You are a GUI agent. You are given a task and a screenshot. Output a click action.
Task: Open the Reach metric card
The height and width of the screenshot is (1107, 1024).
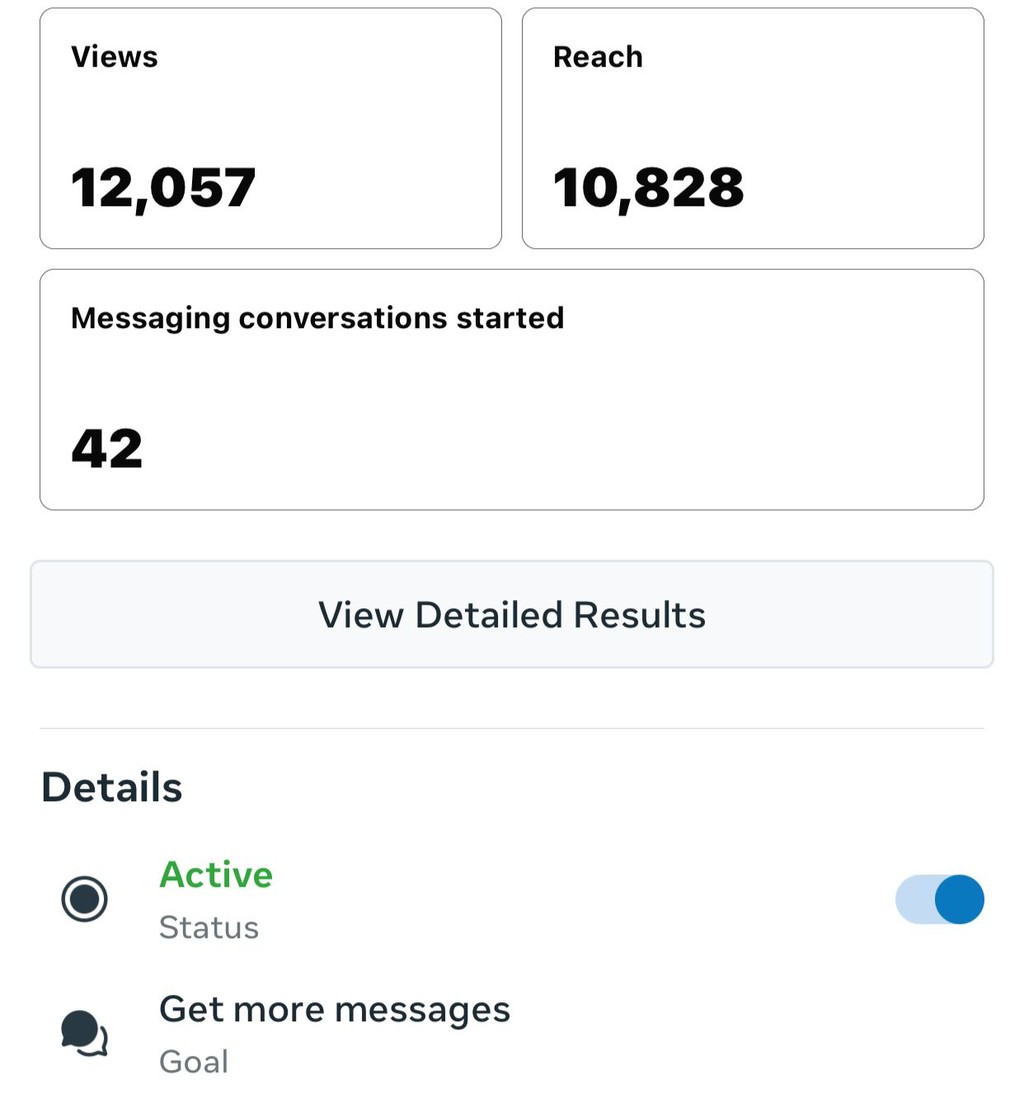point(753,128)
